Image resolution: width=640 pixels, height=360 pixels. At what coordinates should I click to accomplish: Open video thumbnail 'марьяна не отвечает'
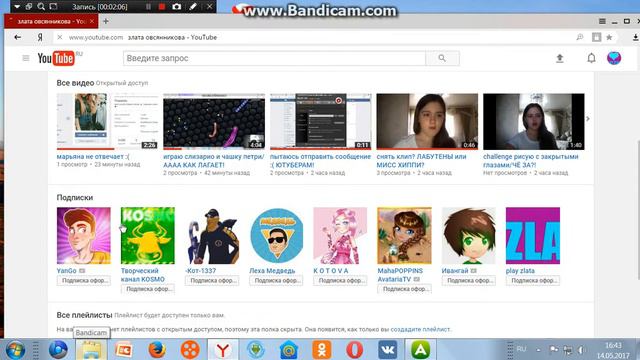107,121
